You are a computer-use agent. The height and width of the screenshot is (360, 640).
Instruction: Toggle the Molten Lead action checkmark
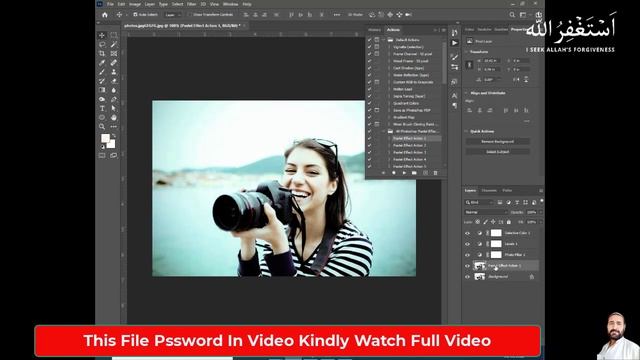pos(369,89)
